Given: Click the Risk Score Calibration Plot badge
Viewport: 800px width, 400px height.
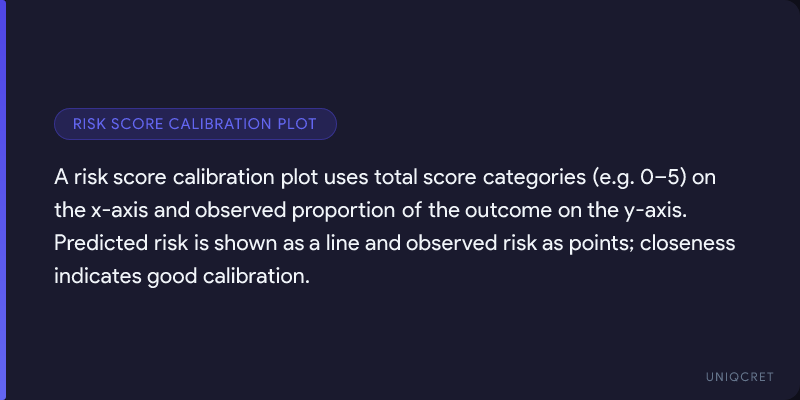Looking at the screenshot, I should point(195,124).
